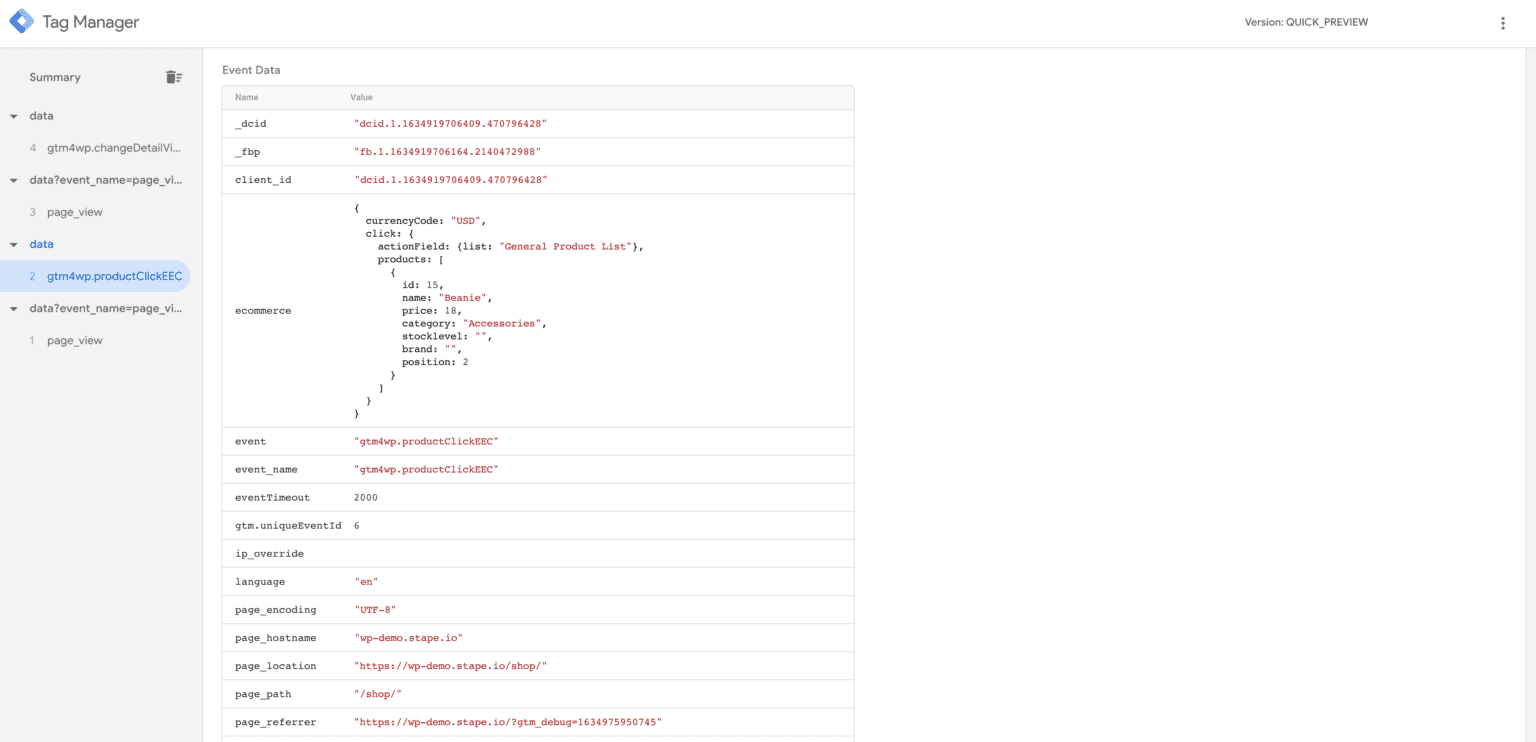Click the _fbp row name
1536x742 pixels.
click(x=247, y=152)
